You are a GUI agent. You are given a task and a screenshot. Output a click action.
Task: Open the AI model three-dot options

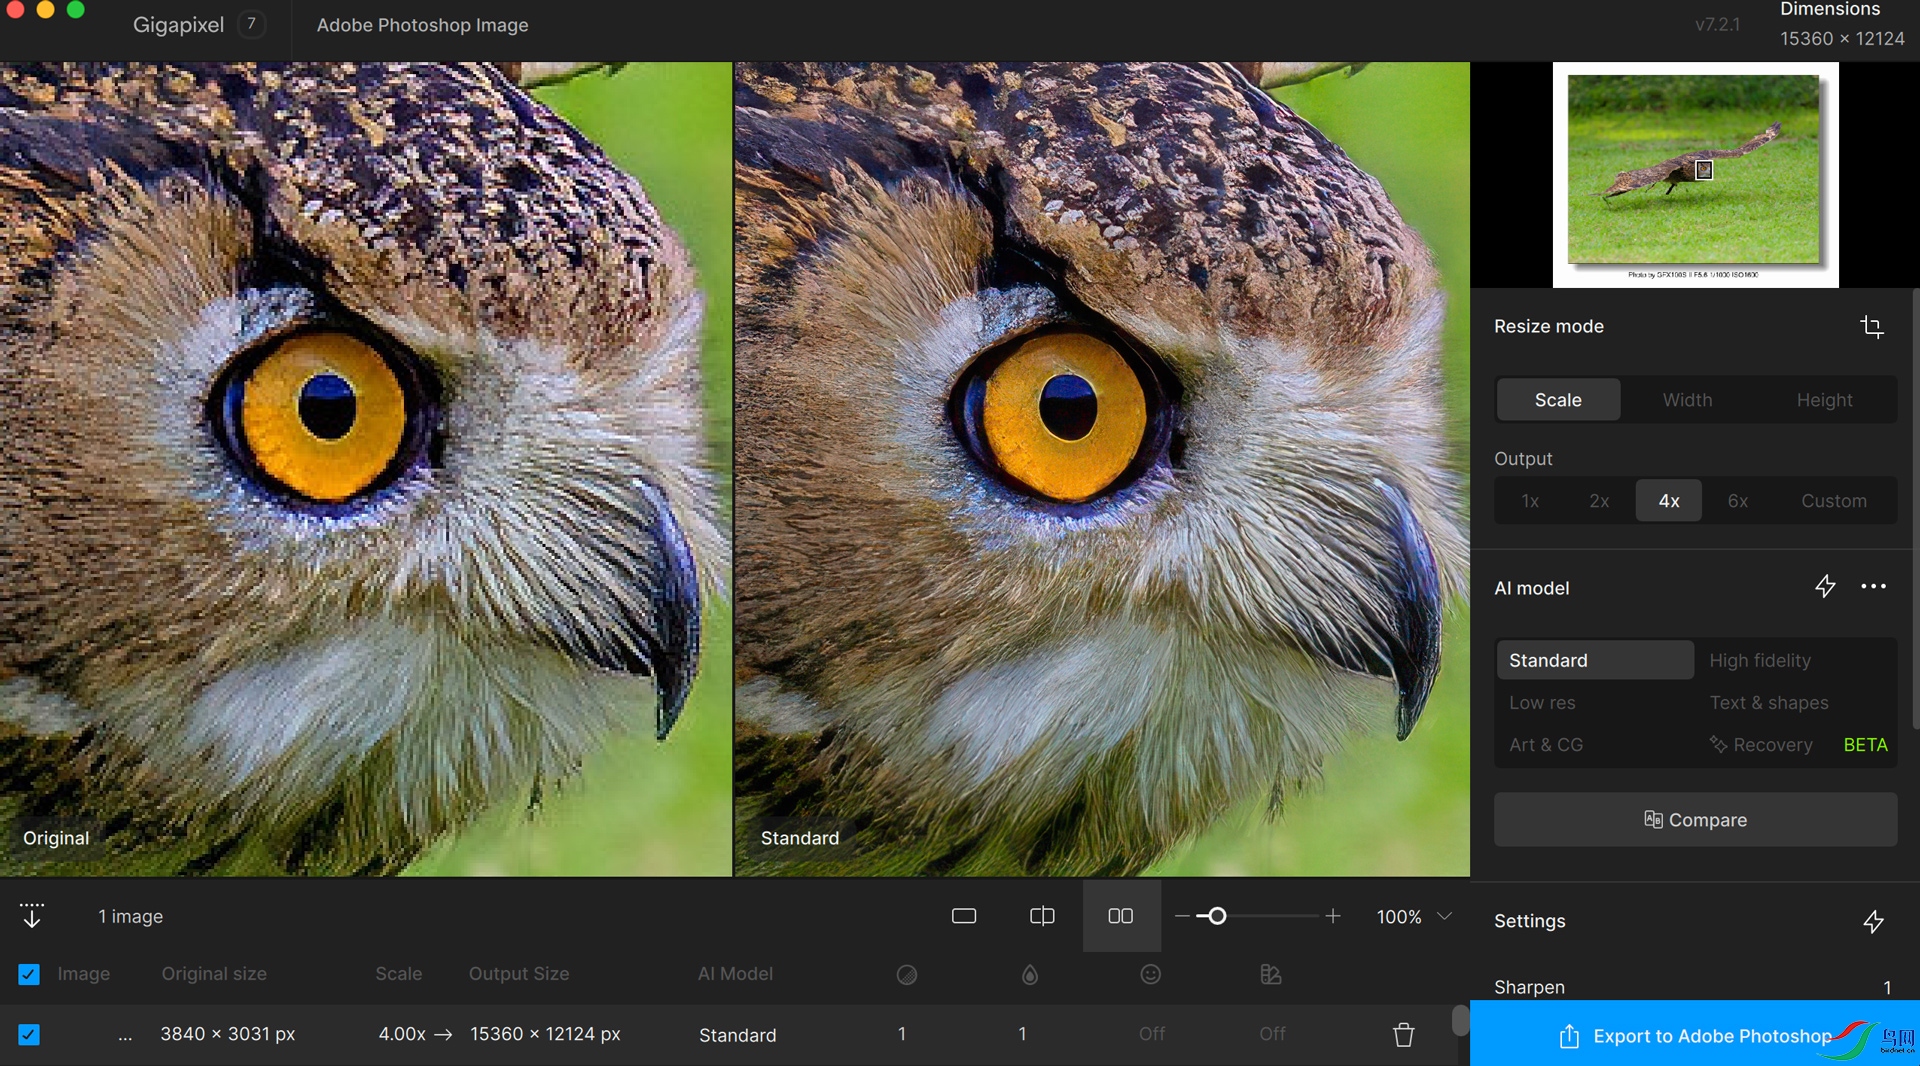point(1873,587)
